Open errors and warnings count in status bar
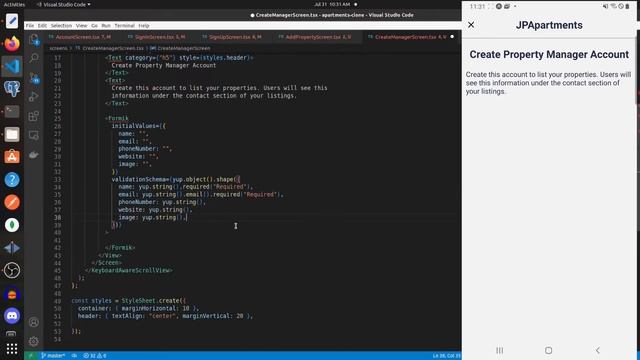This screenshot has height=360, width=640. [95, 356]
